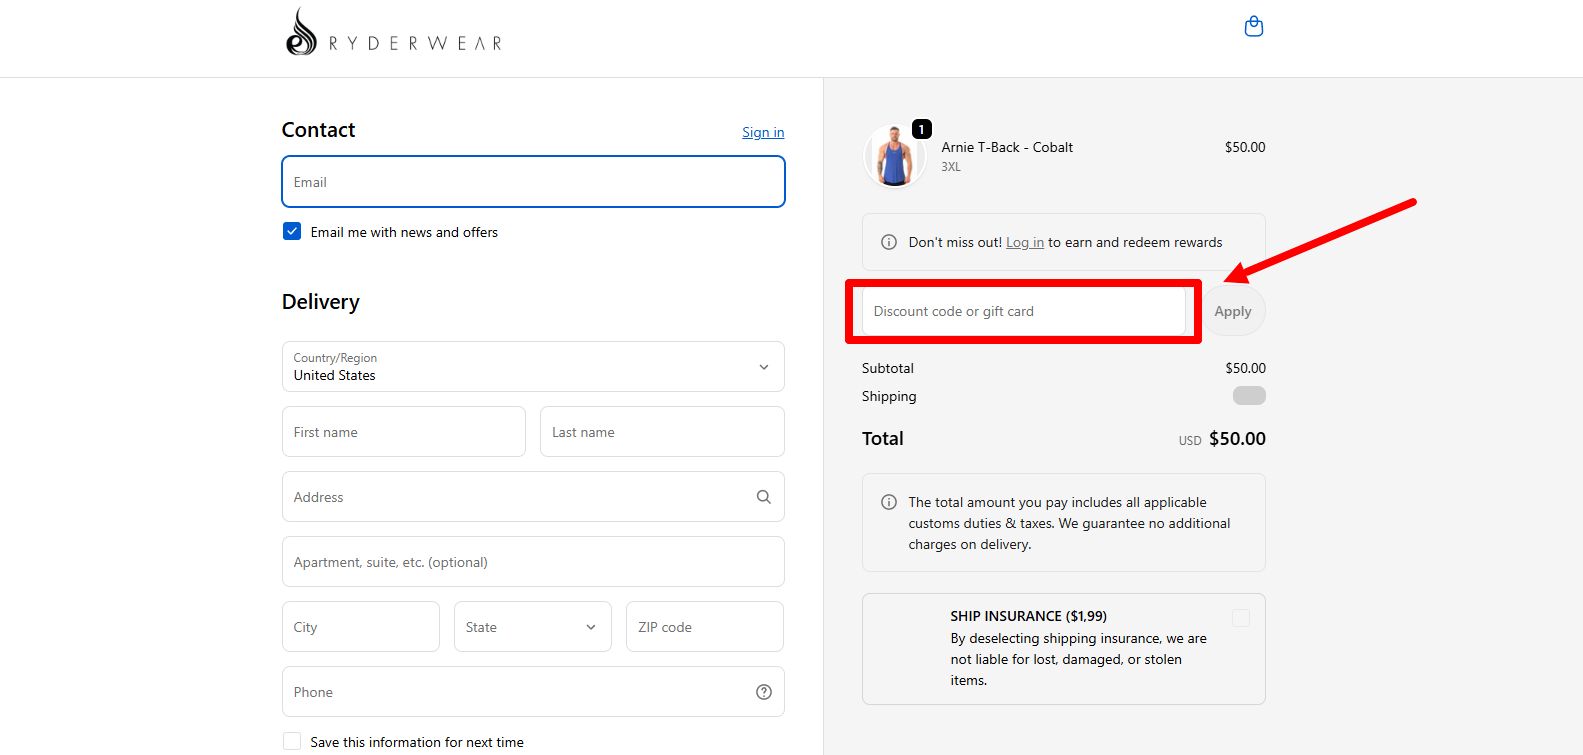
Task: Focus the City field
Action: click(361, 627)
